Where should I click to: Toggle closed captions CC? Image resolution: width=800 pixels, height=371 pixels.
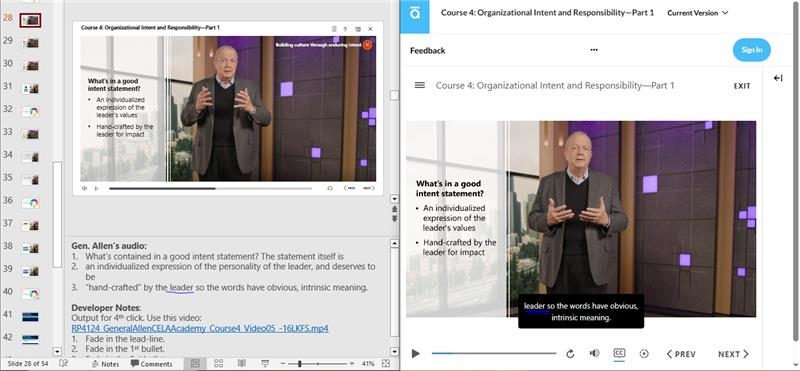[x=619, y=353]
